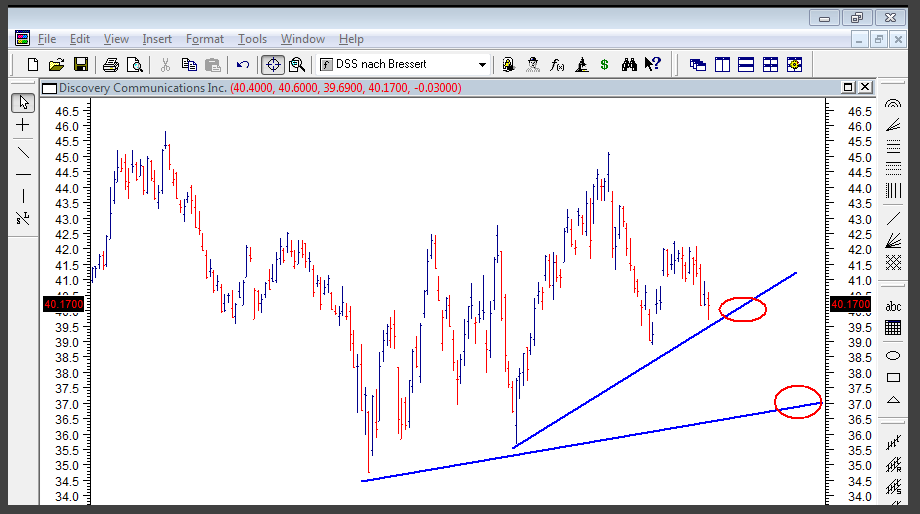Maximize the Discovery Communications chart window

(x=848, y=87)
